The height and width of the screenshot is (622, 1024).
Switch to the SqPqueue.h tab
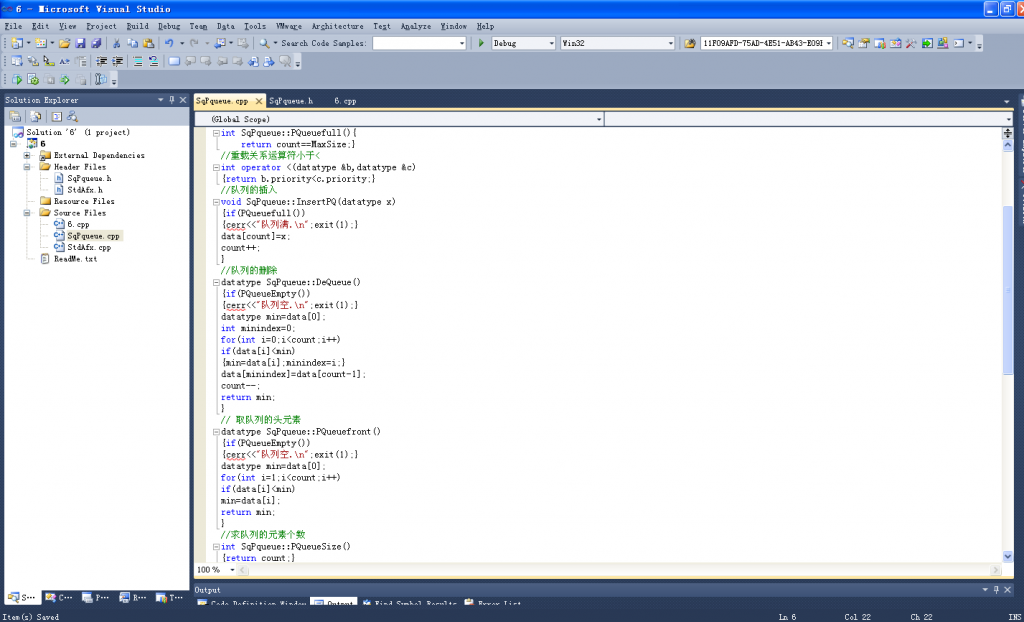pos(290,100)
